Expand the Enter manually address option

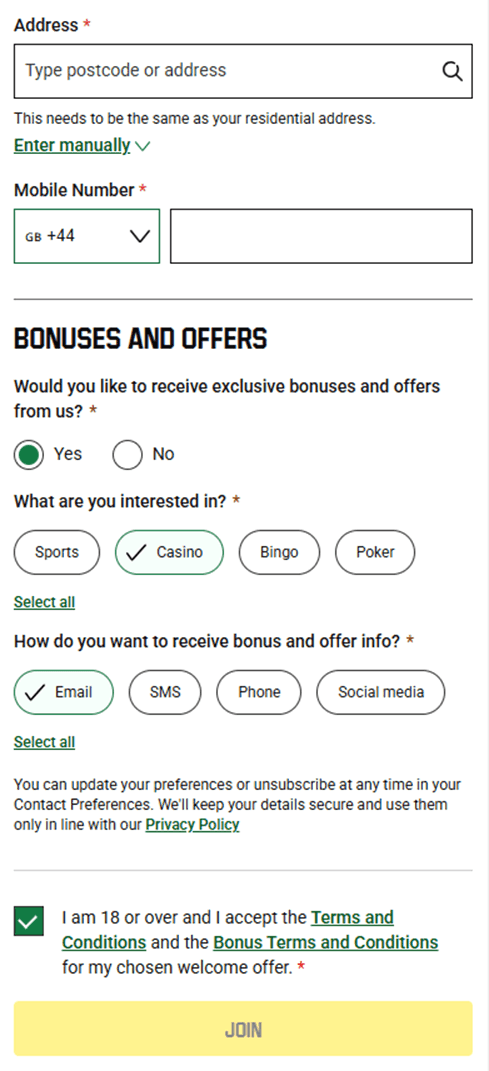[x=72, y=145]
